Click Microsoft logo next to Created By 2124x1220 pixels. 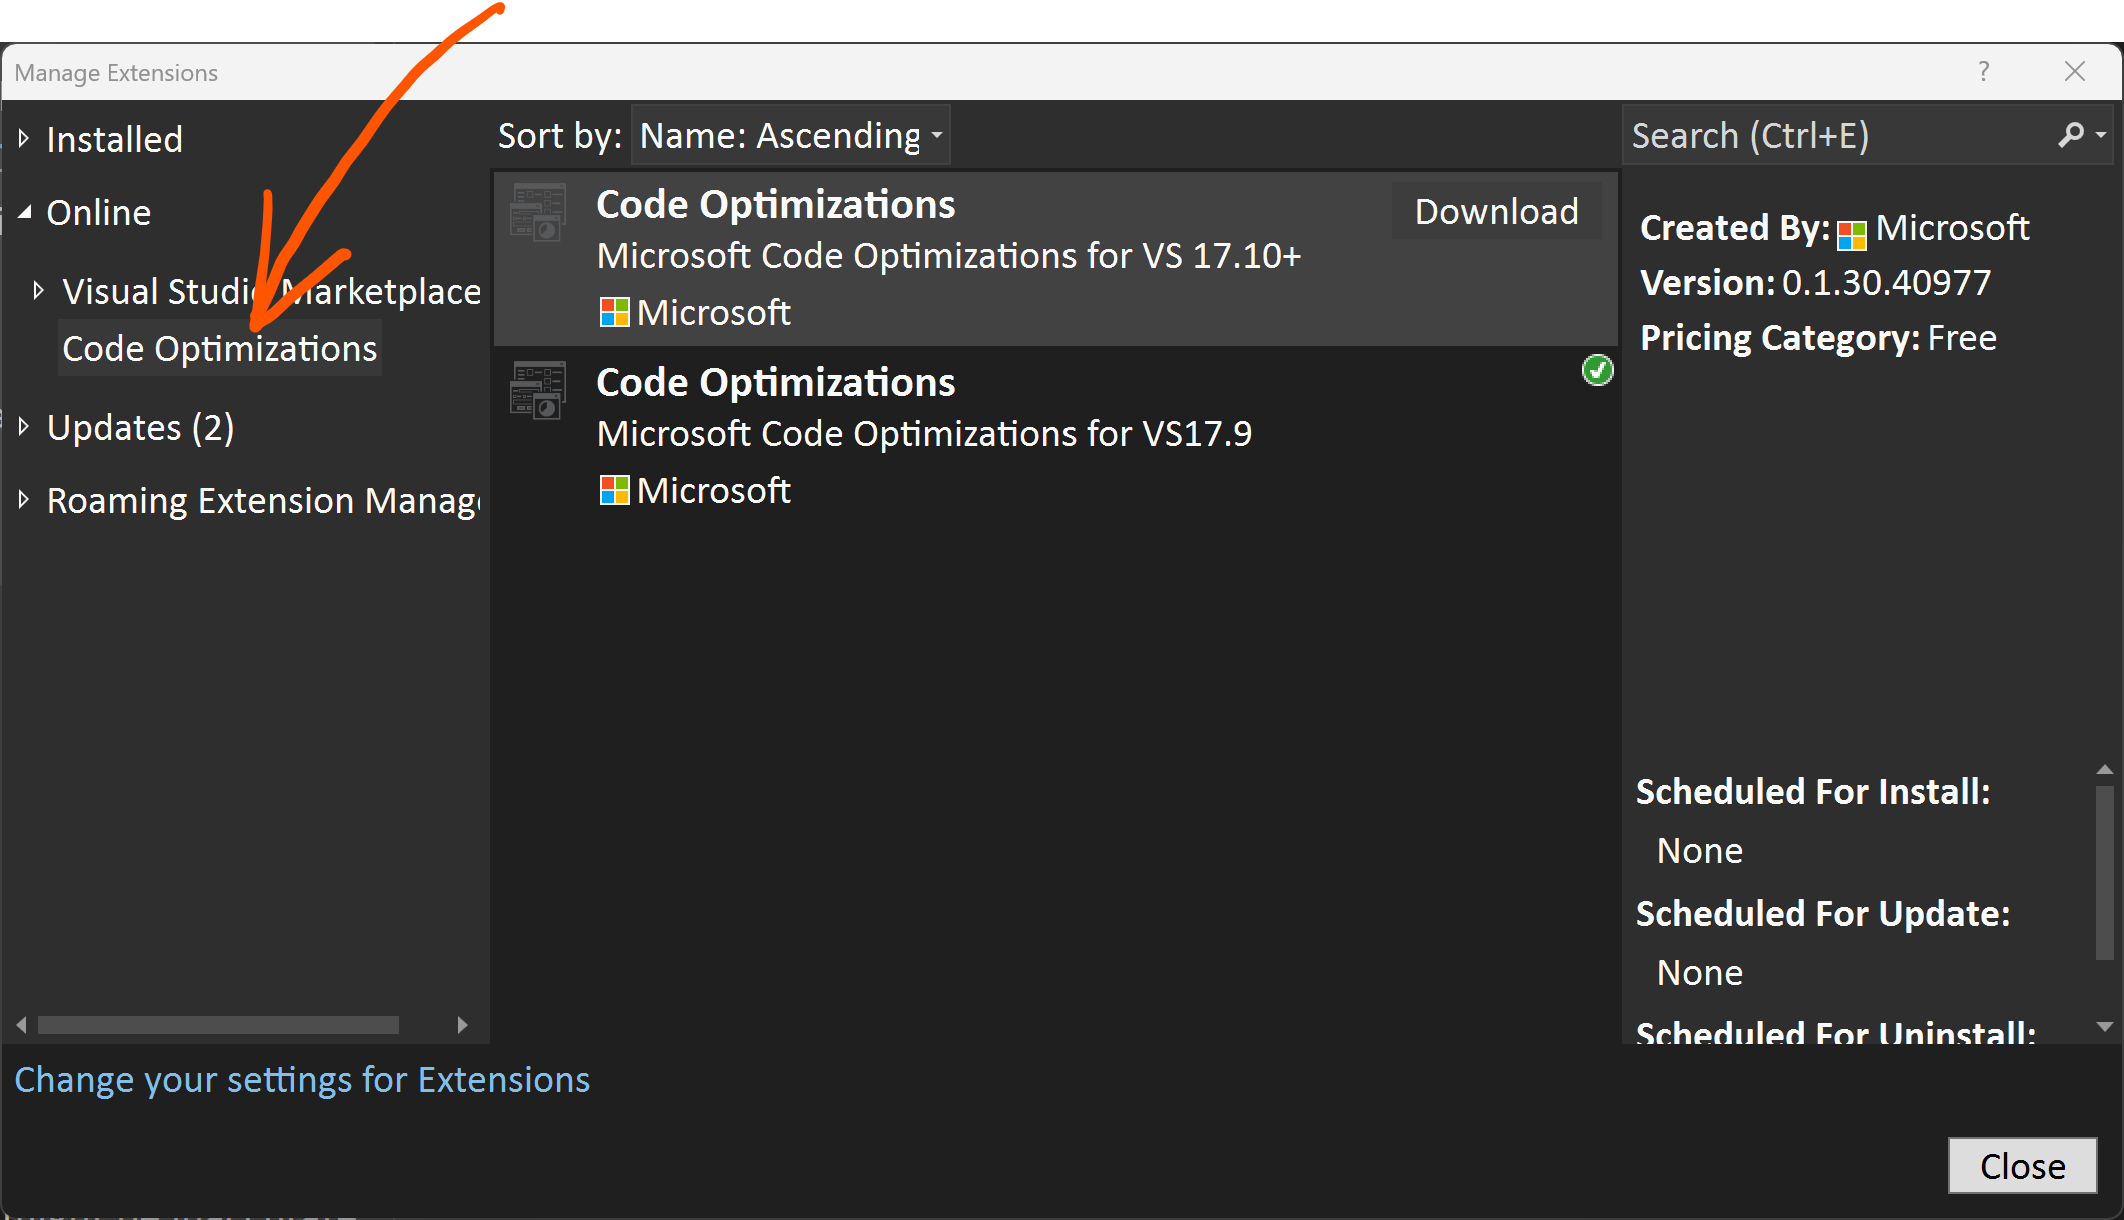click(1852, 235)
